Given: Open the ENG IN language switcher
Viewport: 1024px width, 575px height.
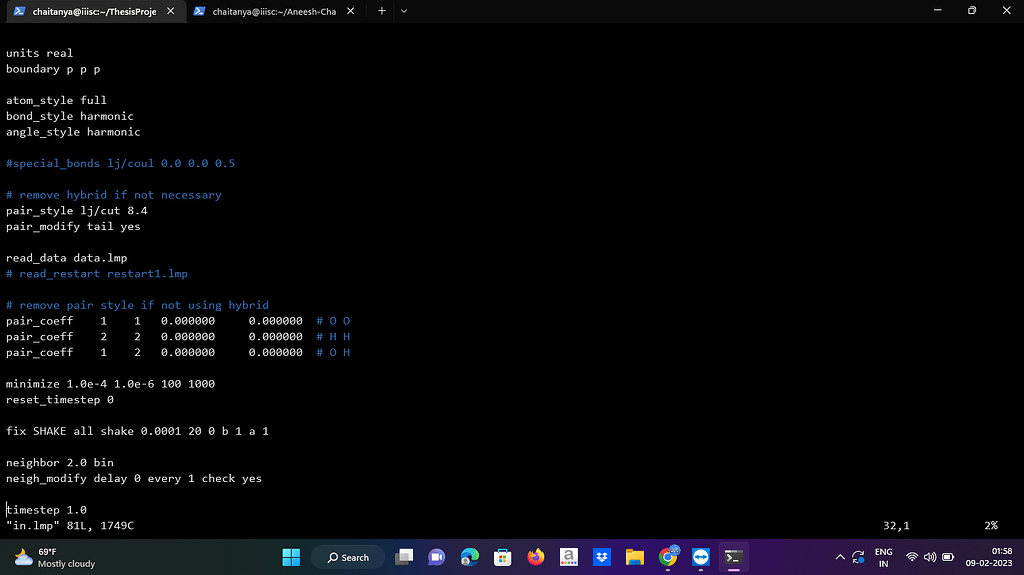Looking at the screenshot, I should [883, 557].
